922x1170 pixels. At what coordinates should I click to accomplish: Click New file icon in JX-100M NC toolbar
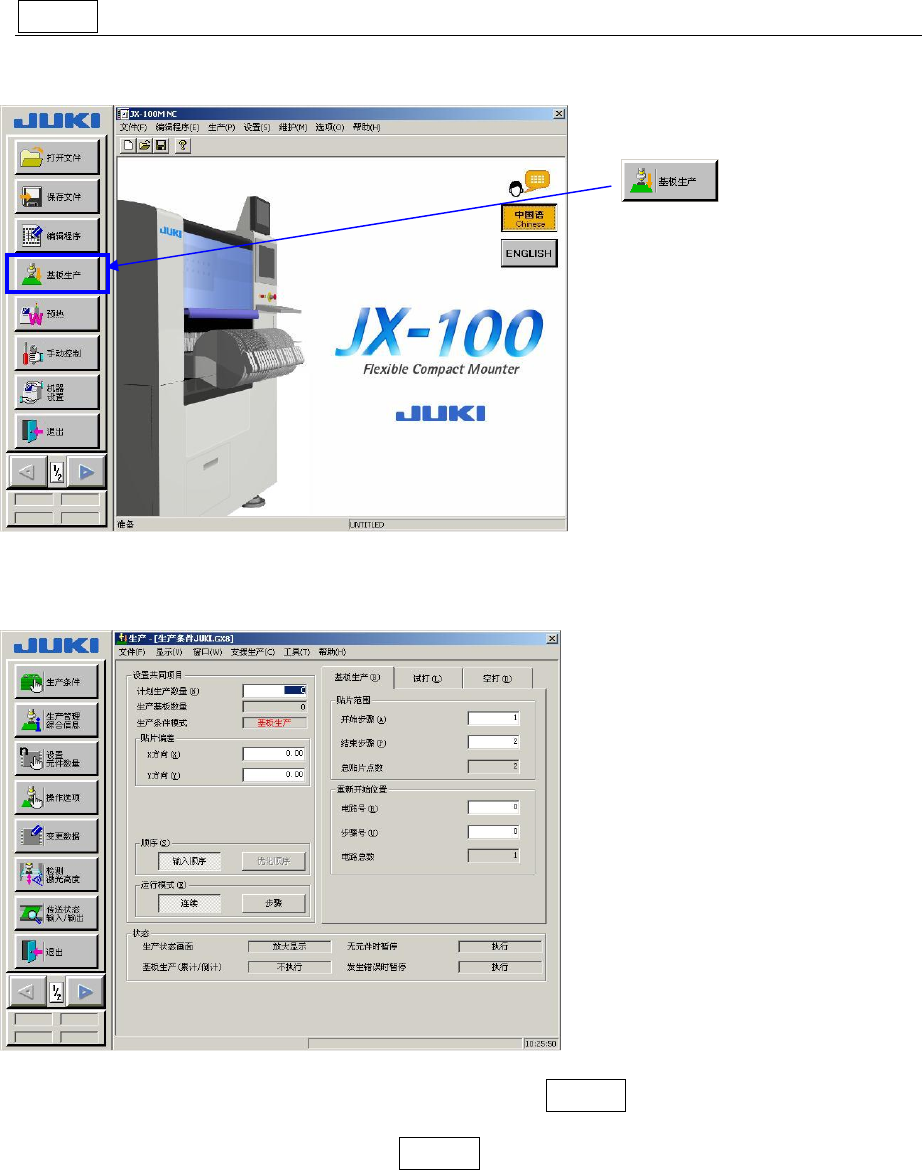point(128,146)
